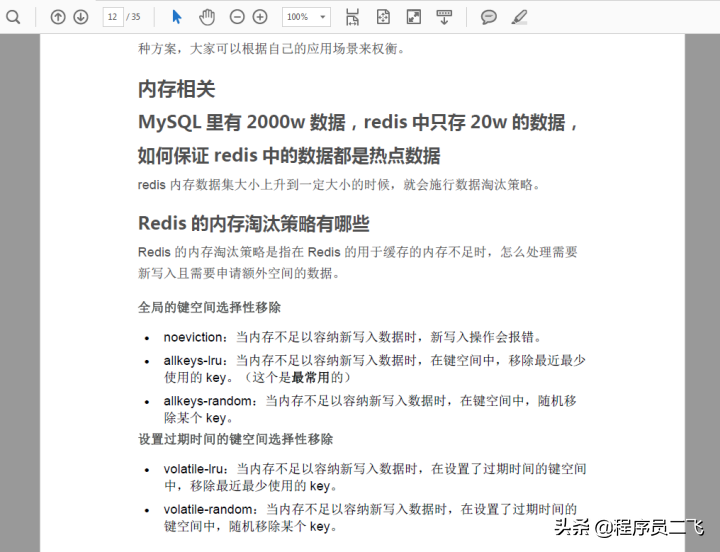Click the read mode download-arrow icon
Viewport: 720px width, 552px height.
(444, 17)
